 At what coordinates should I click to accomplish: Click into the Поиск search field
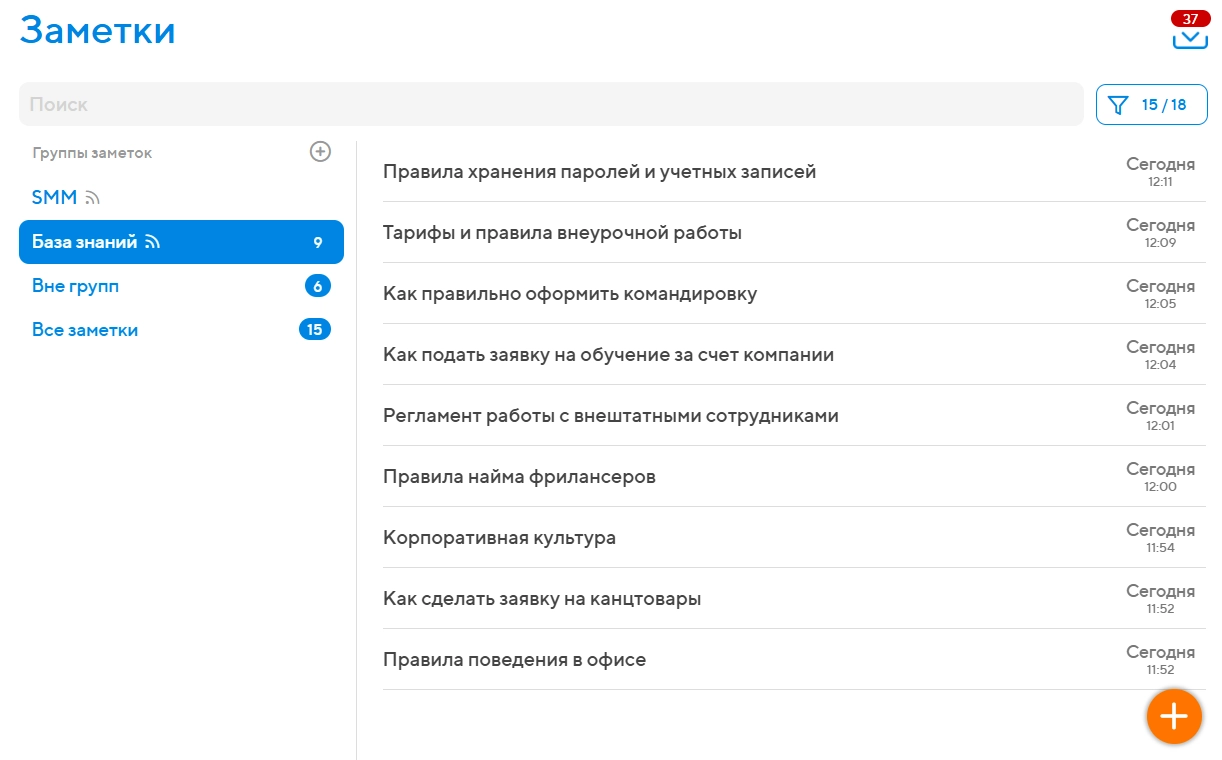(551, 104)
